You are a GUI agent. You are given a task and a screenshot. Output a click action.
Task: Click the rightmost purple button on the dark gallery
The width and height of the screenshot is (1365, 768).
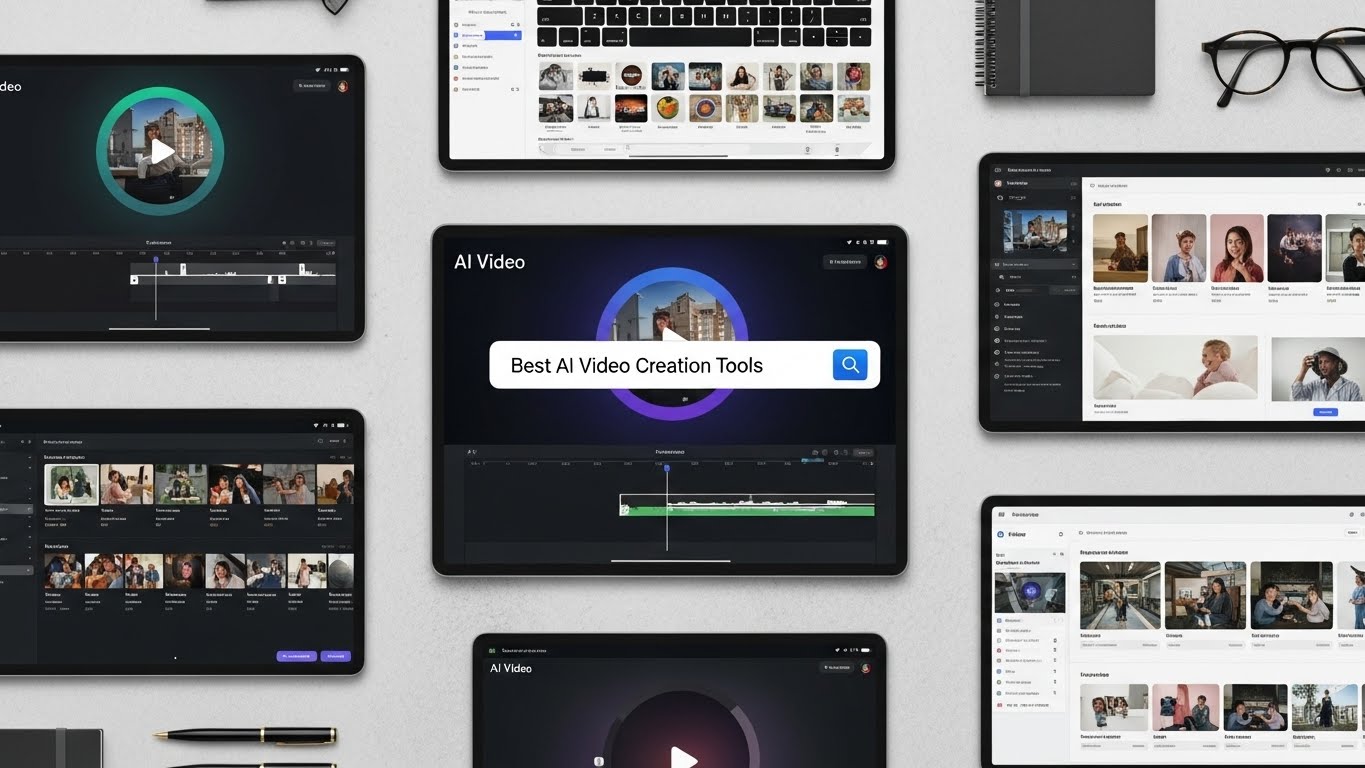[335, 656]
